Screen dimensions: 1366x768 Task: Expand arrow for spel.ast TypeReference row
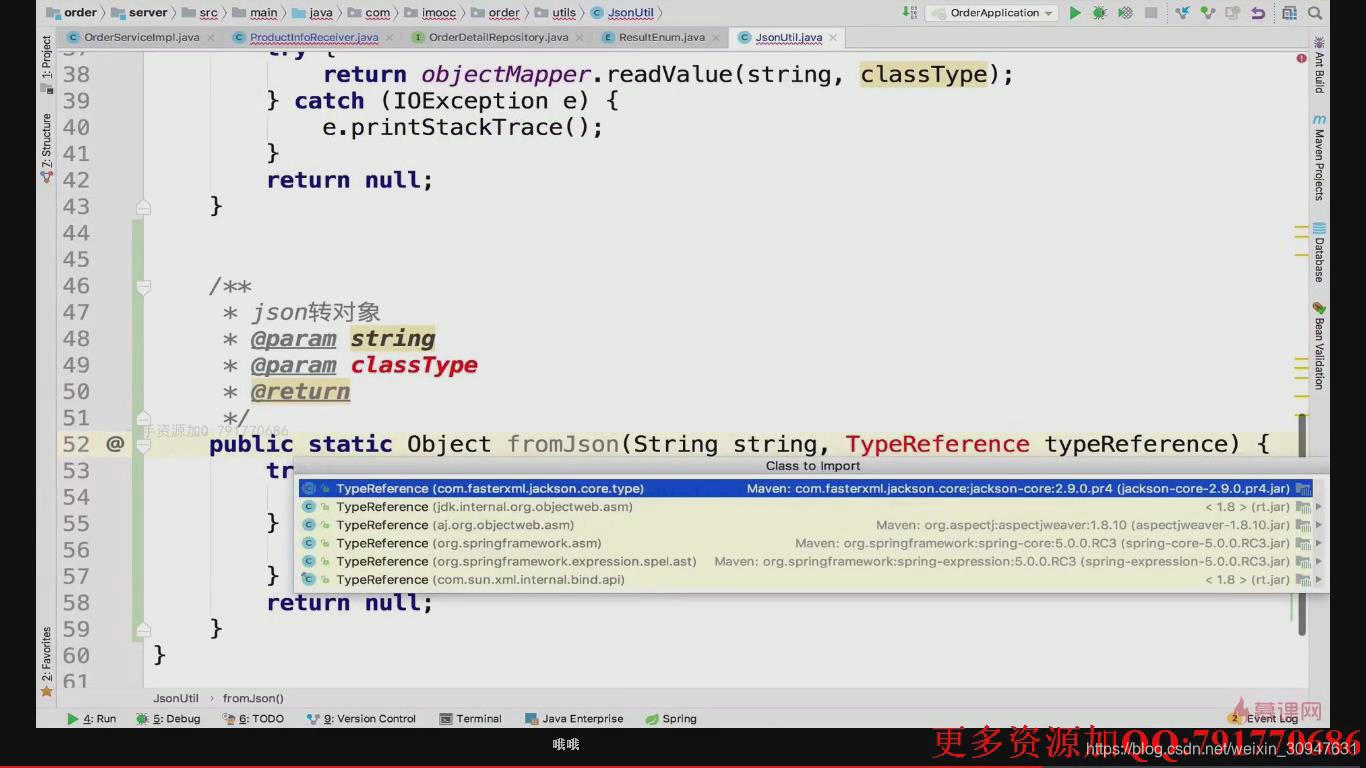pos(1319,561)
